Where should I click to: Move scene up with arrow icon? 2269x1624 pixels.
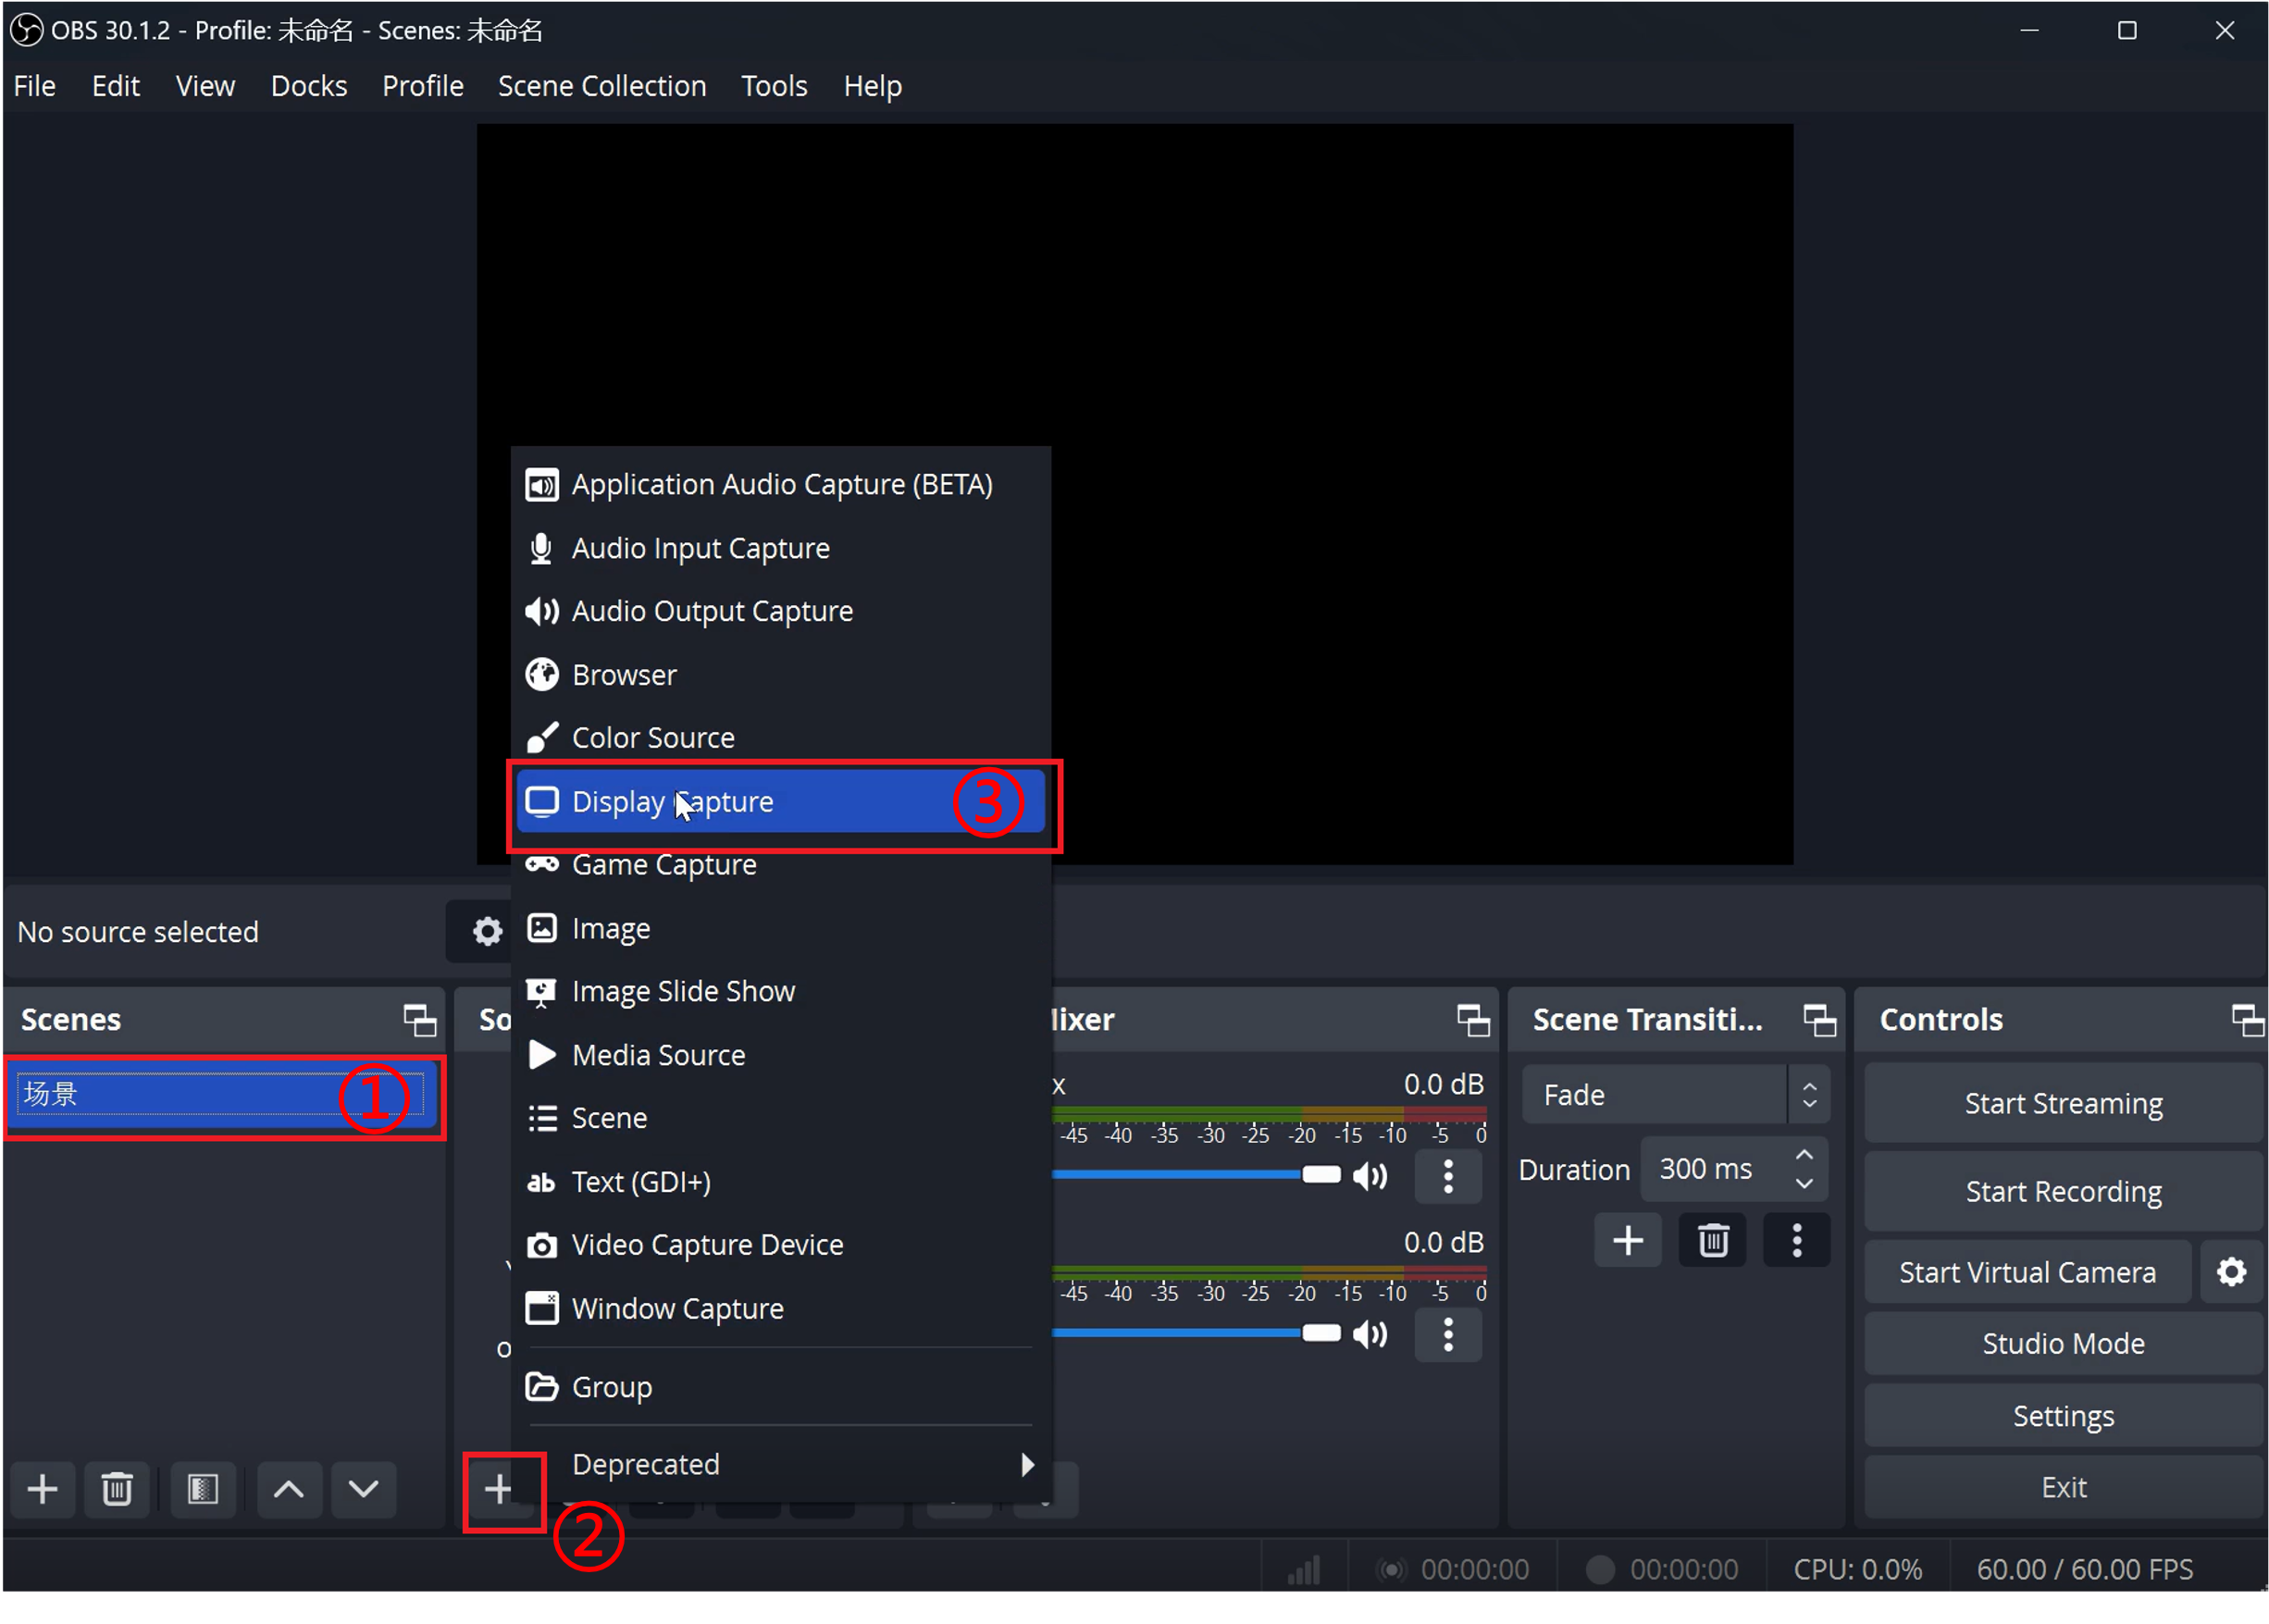(289, 1489)
